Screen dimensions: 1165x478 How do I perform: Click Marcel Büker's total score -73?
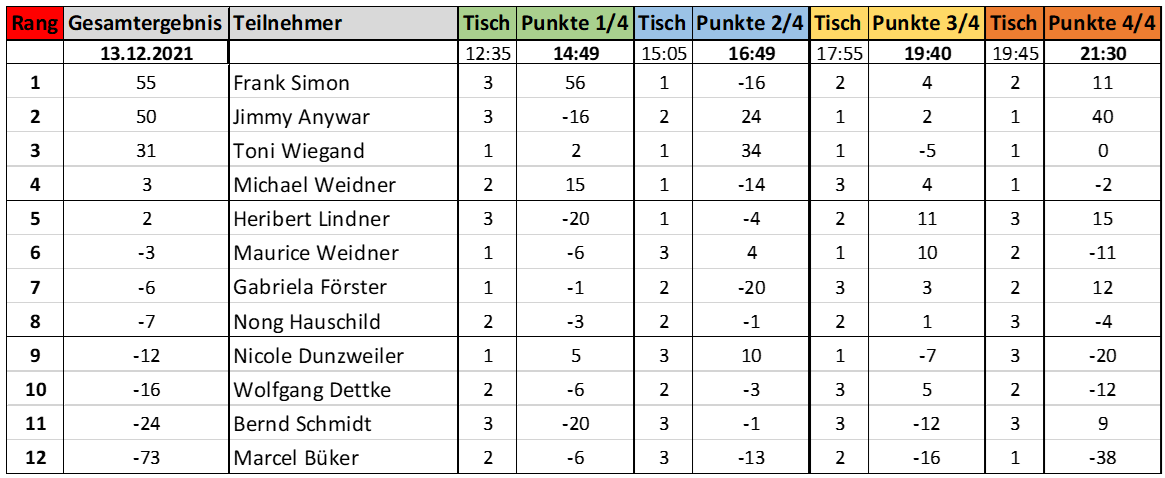point(146,458)
